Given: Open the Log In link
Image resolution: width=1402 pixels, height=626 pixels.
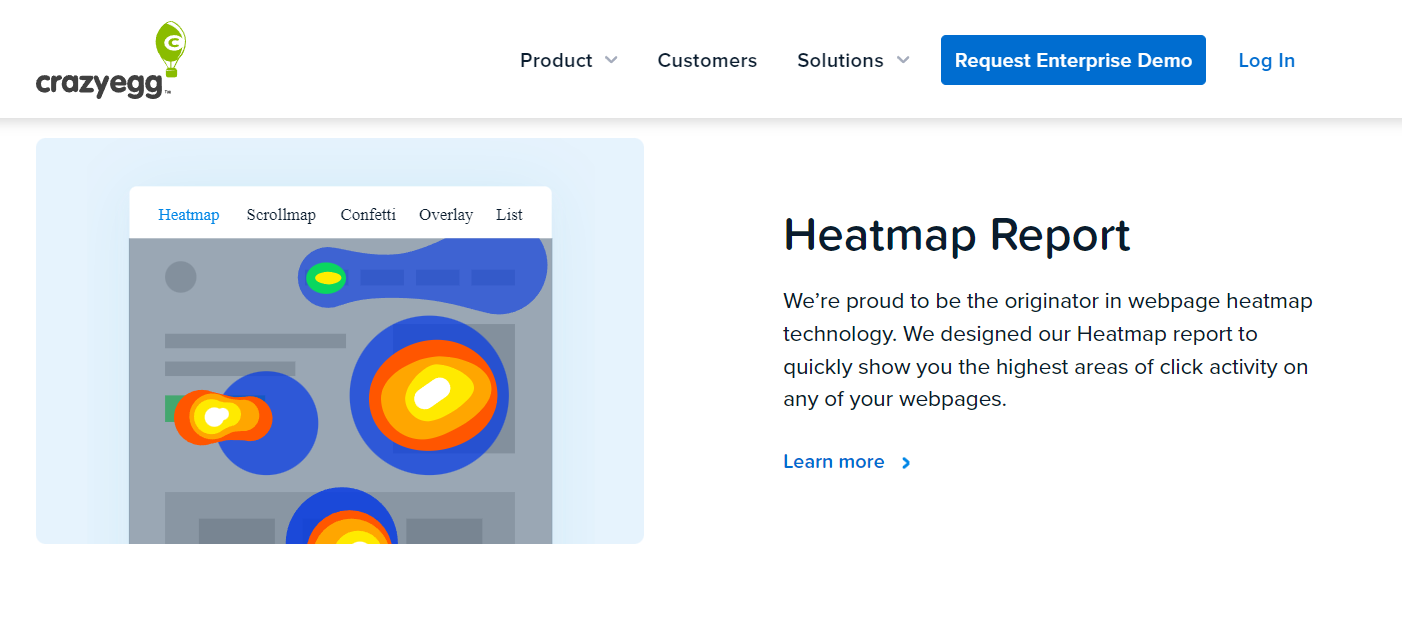Looking at the screenshot, I should [1266, 60].
